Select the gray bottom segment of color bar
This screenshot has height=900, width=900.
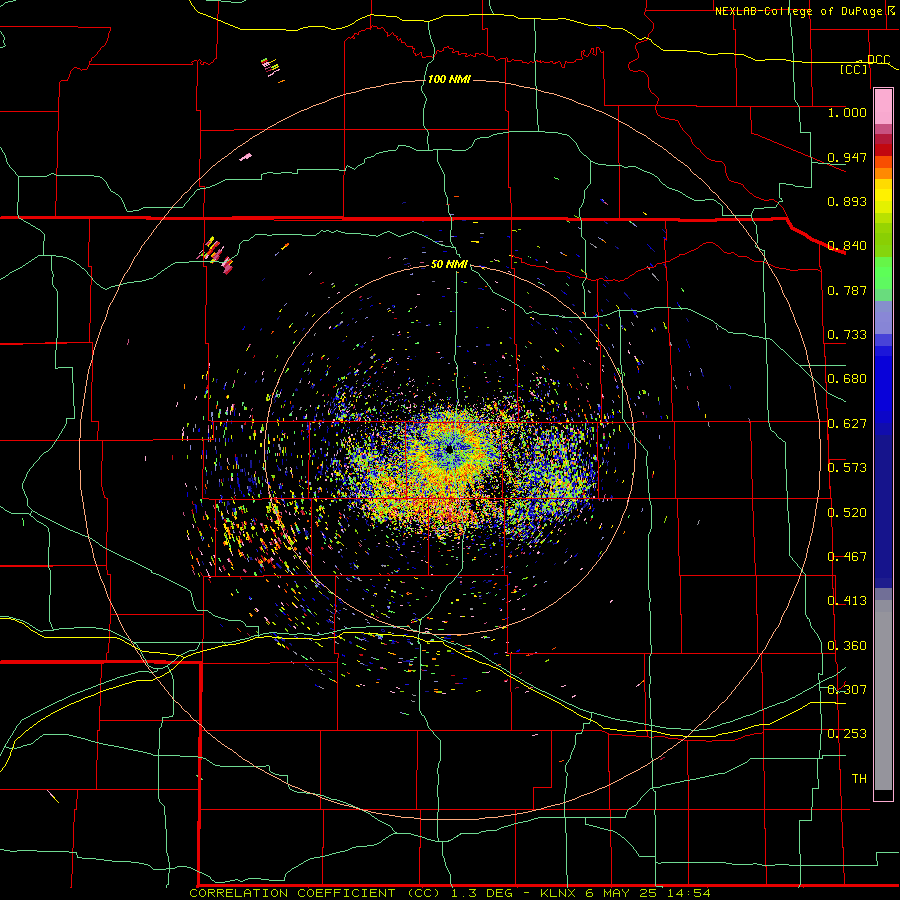pyautogui.click(x=883, y=695)
